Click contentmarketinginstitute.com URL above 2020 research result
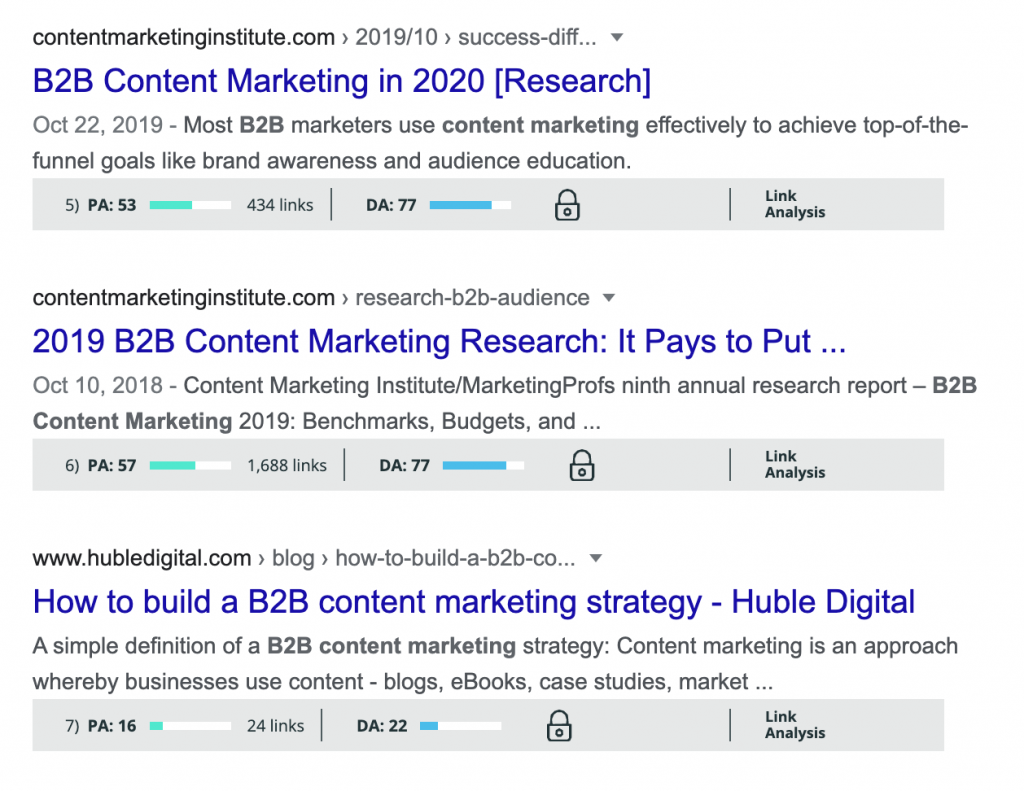The image size is (1024, 791). point(184,38)
